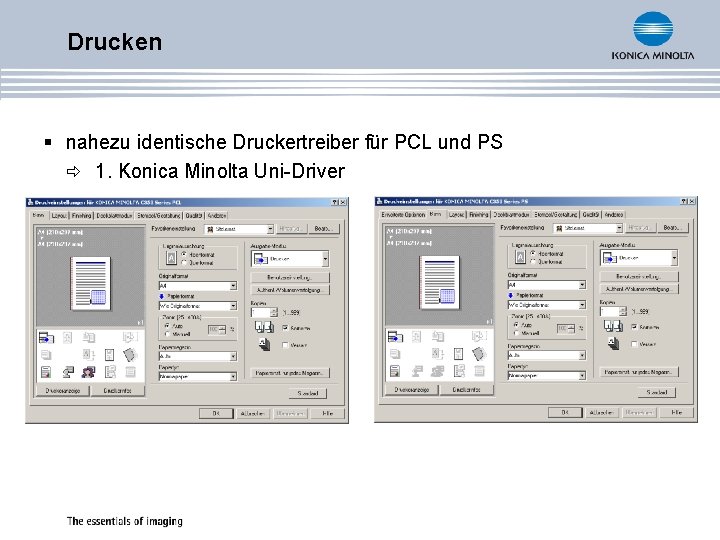The height and width of the screenshot is (540, 720).
Task: Enable Versatz checkbox in PCL window
Action: click(285, 345)
